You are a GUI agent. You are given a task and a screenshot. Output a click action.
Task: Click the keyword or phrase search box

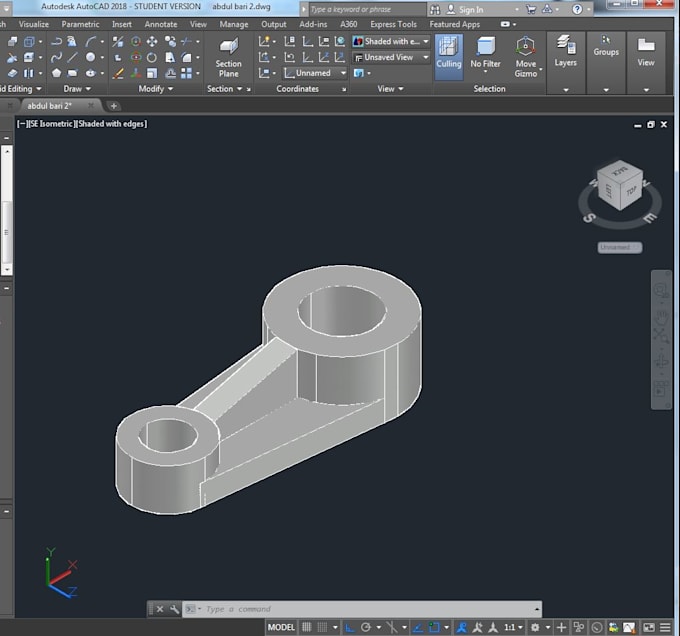(368, 9)
